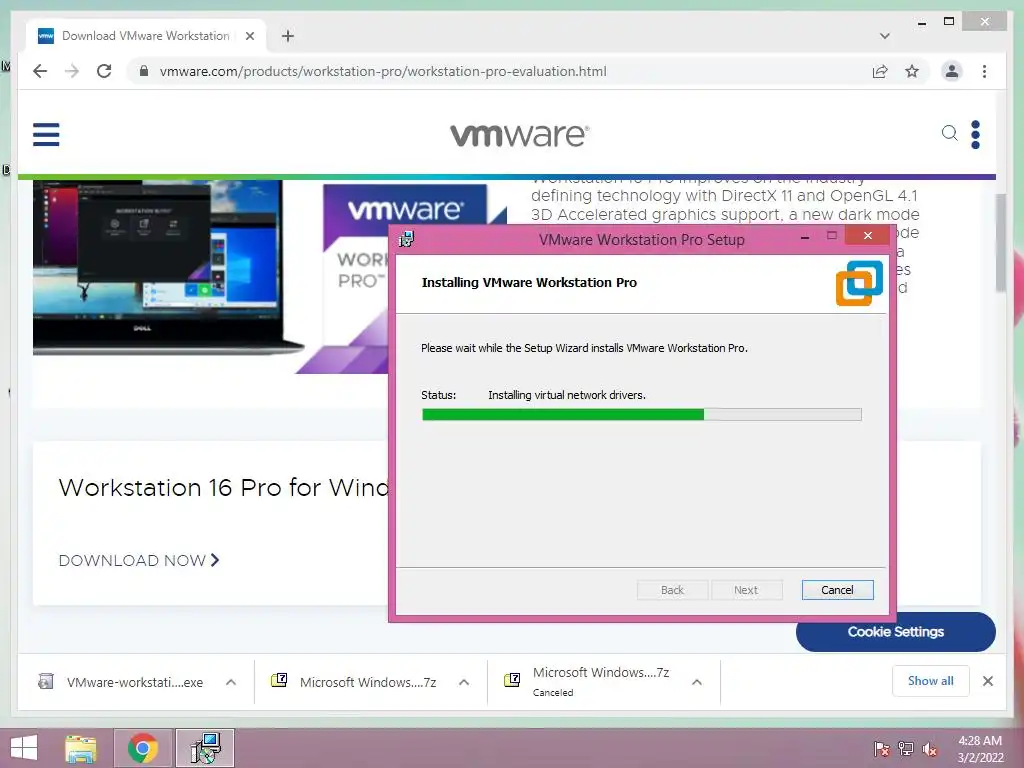Click Cookie Settings button
This screenshot has height=768, width=1024.
[x=895, y=632]
